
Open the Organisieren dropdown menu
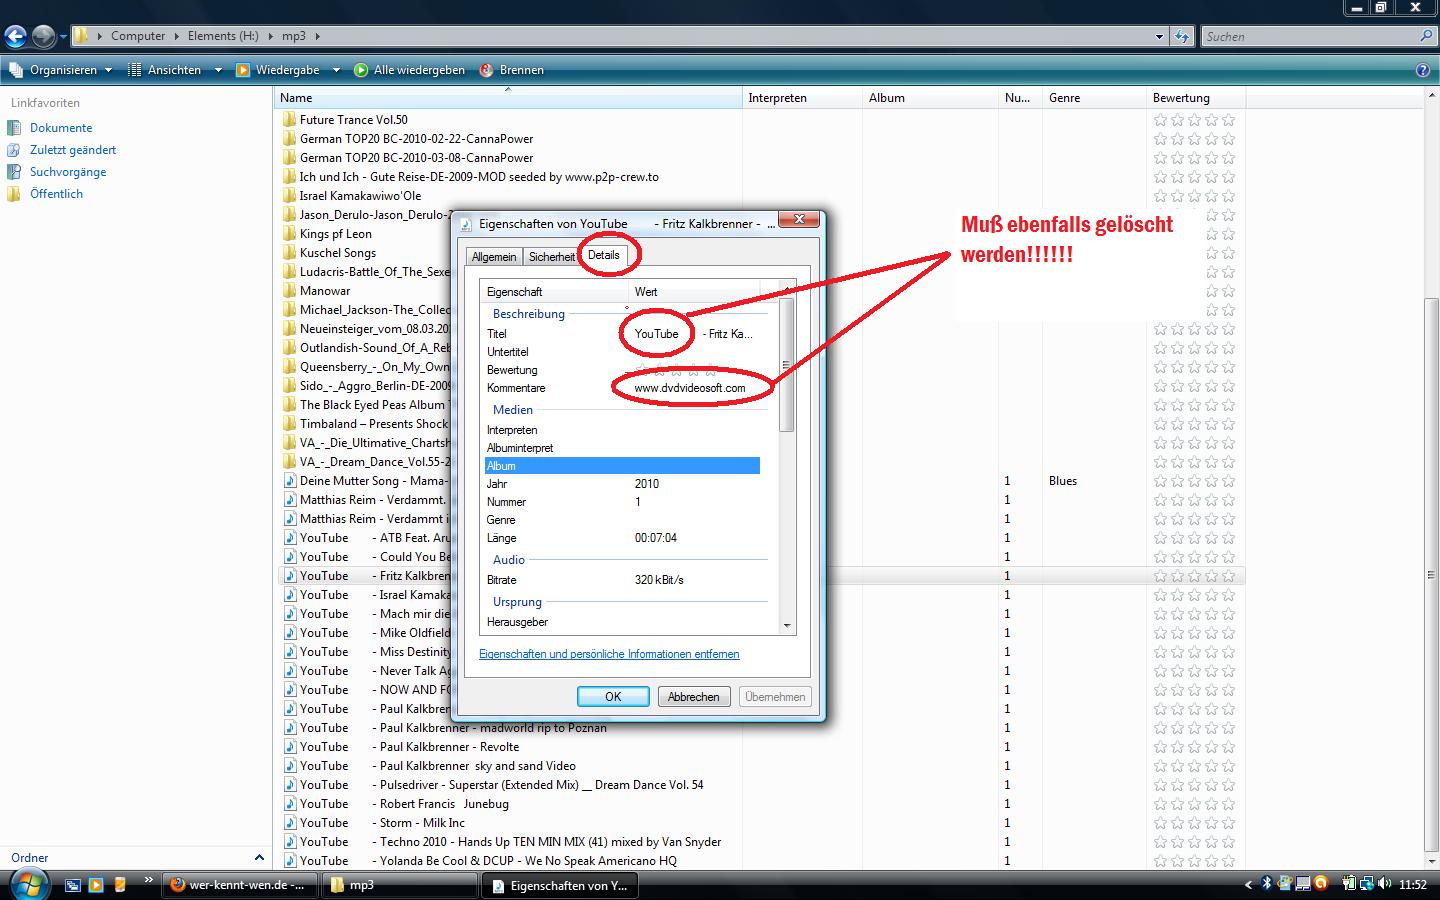63,70
